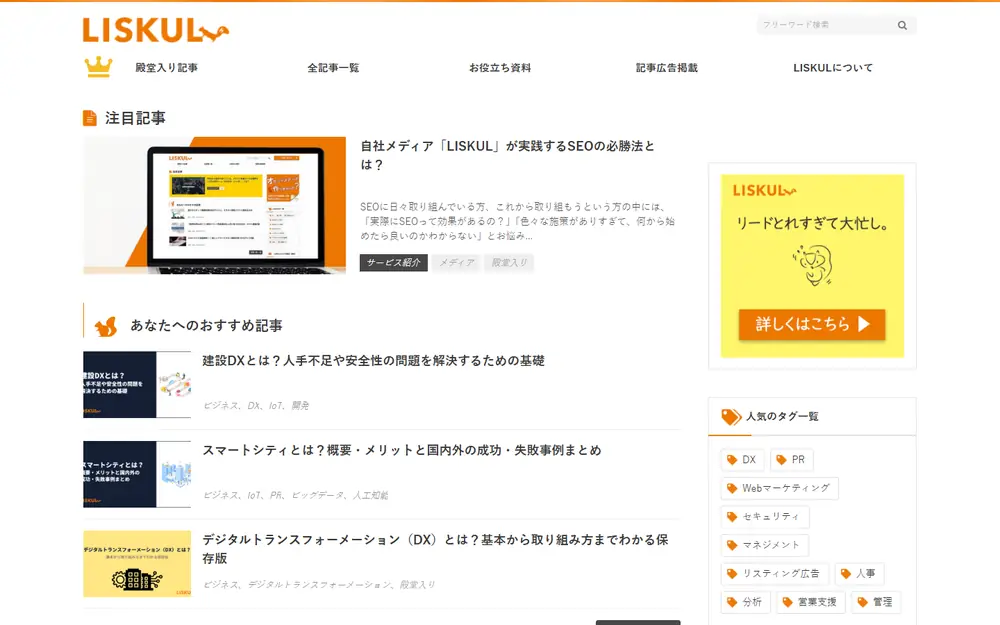The height and width of the screenshot is (625, 1000).
Task: Click the LISKUL logo in the header
Action: (156, 30)
